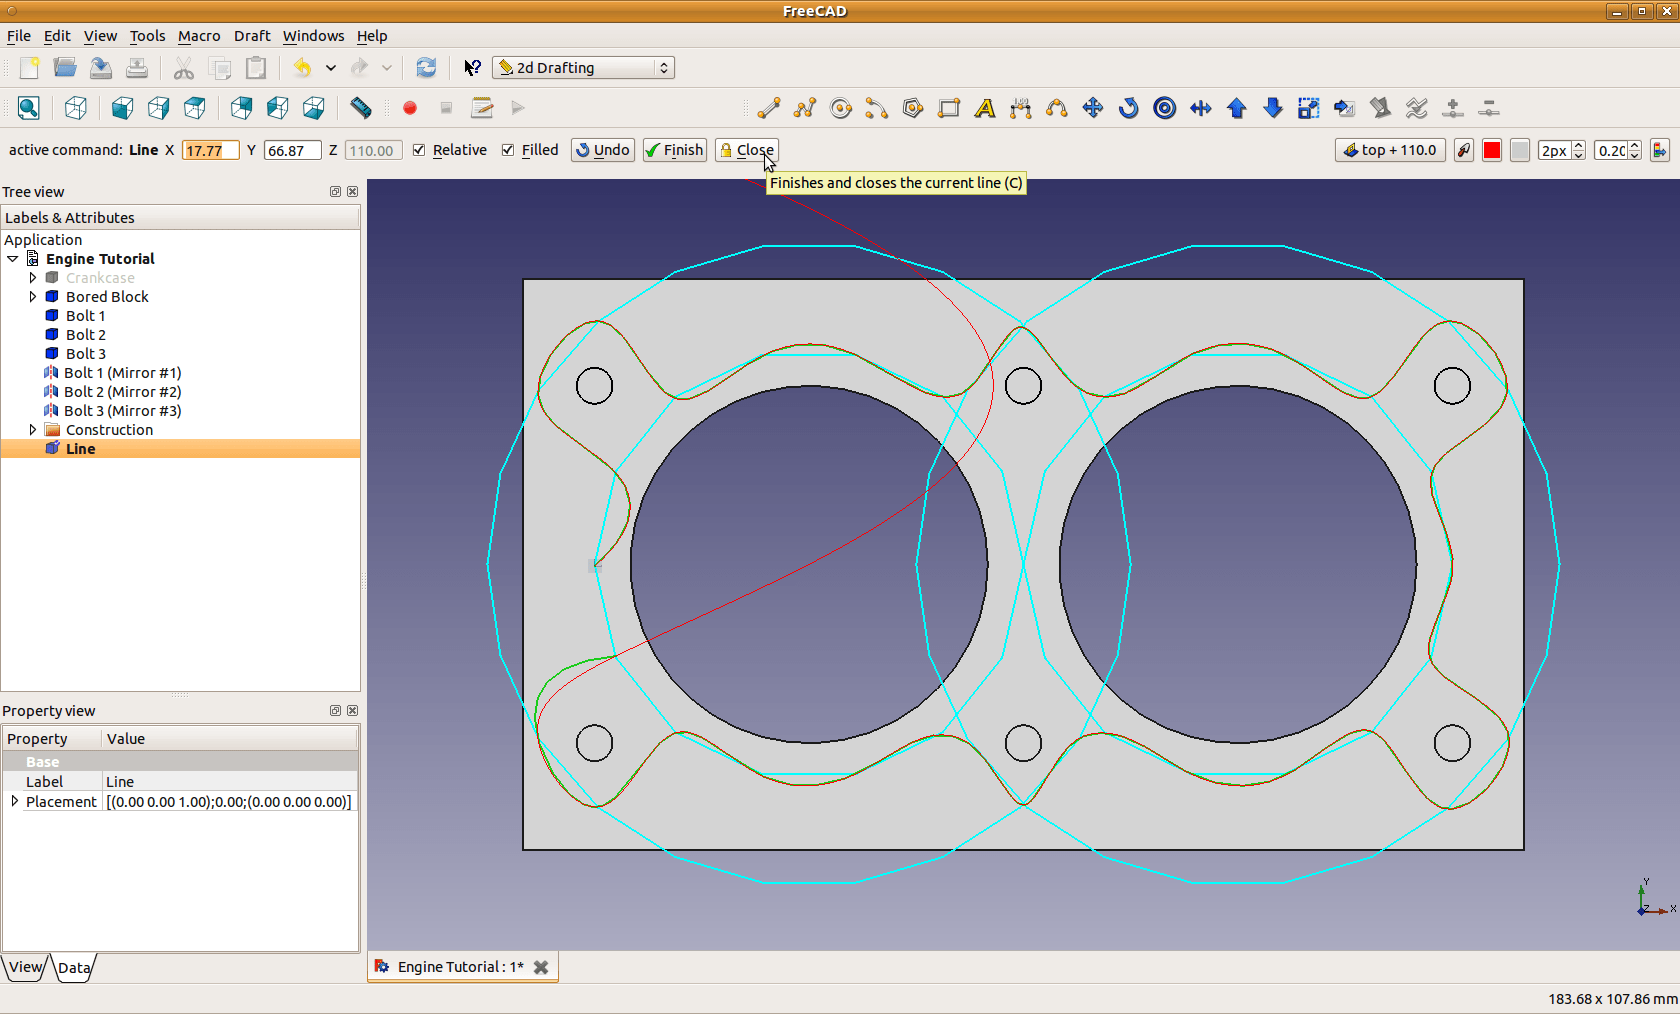Select the Draft text annotation tool
This screenshot has height=1014, width=1680.
985,108
